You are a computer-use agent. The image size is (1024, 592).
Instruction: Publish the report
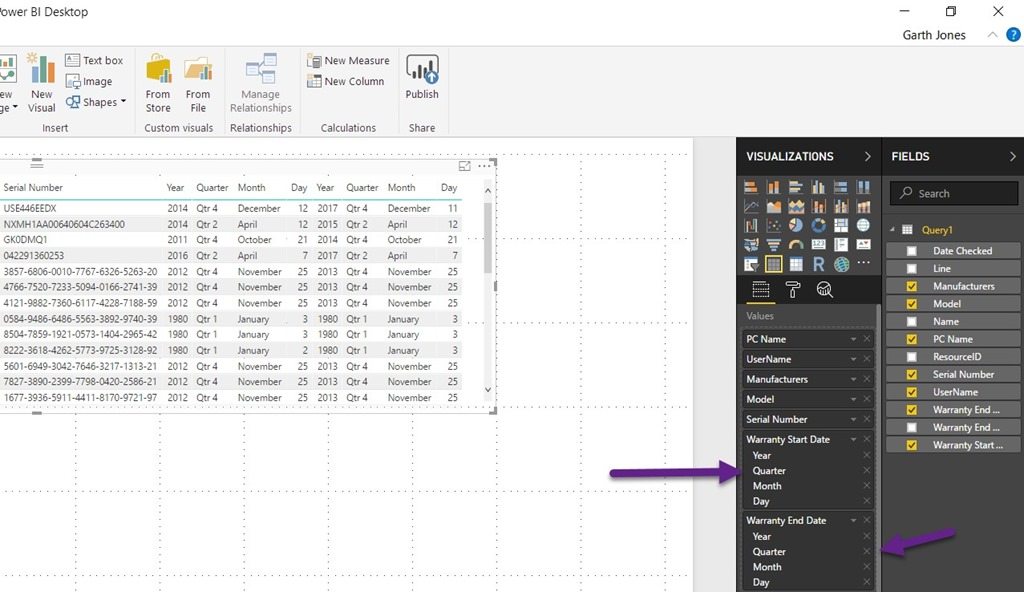tap(422, 77)
